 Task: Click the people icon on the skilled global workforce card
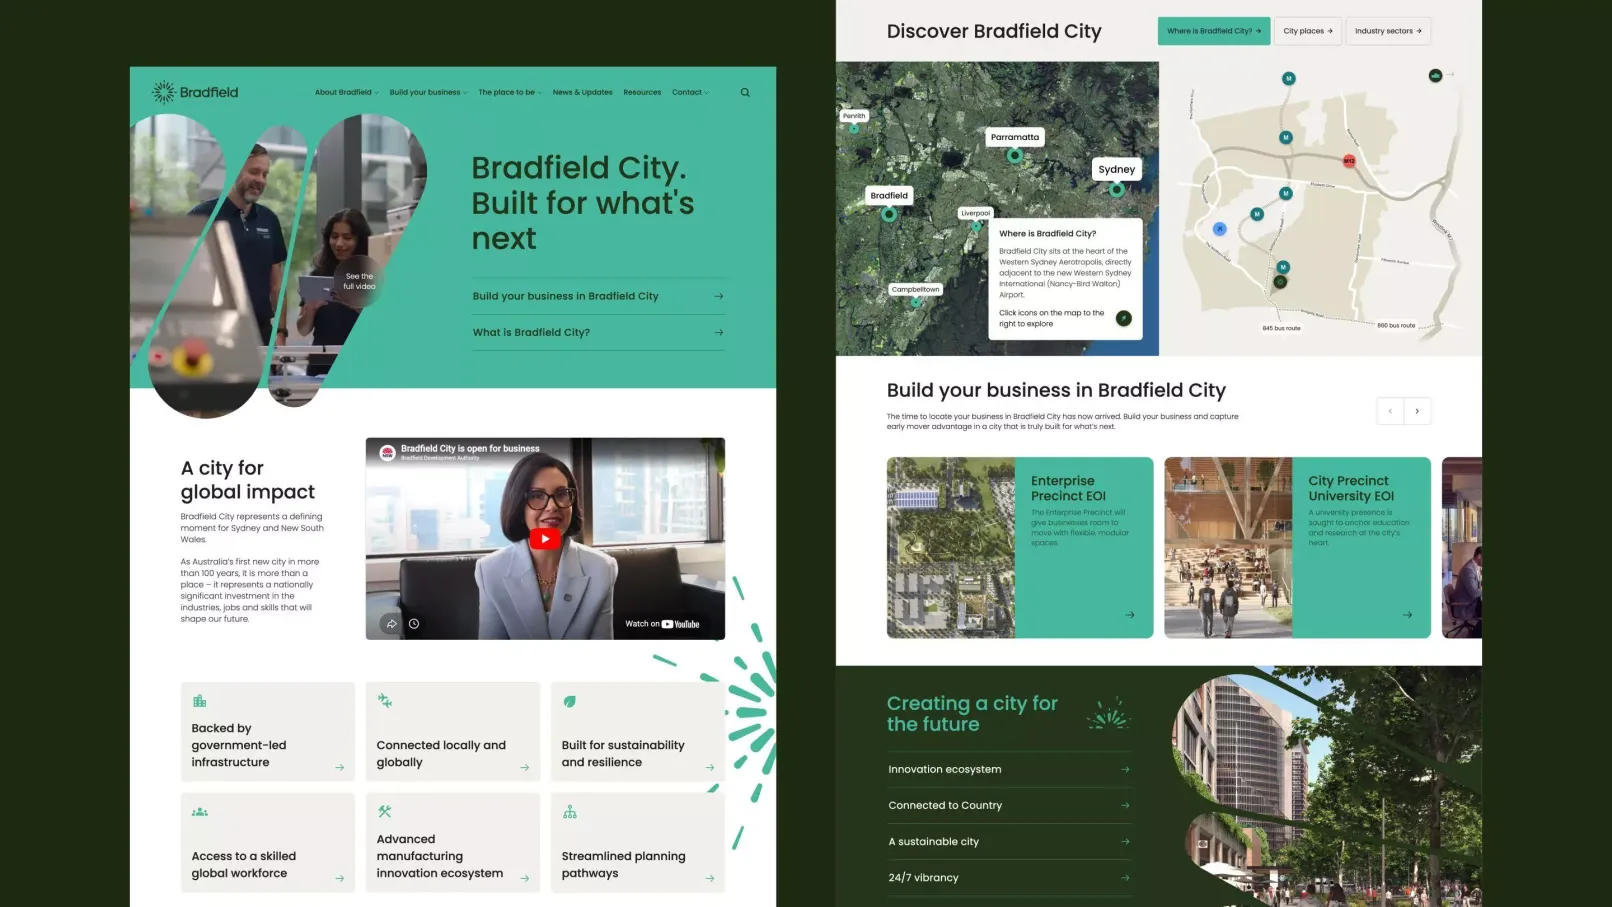[x=200, y=812]
